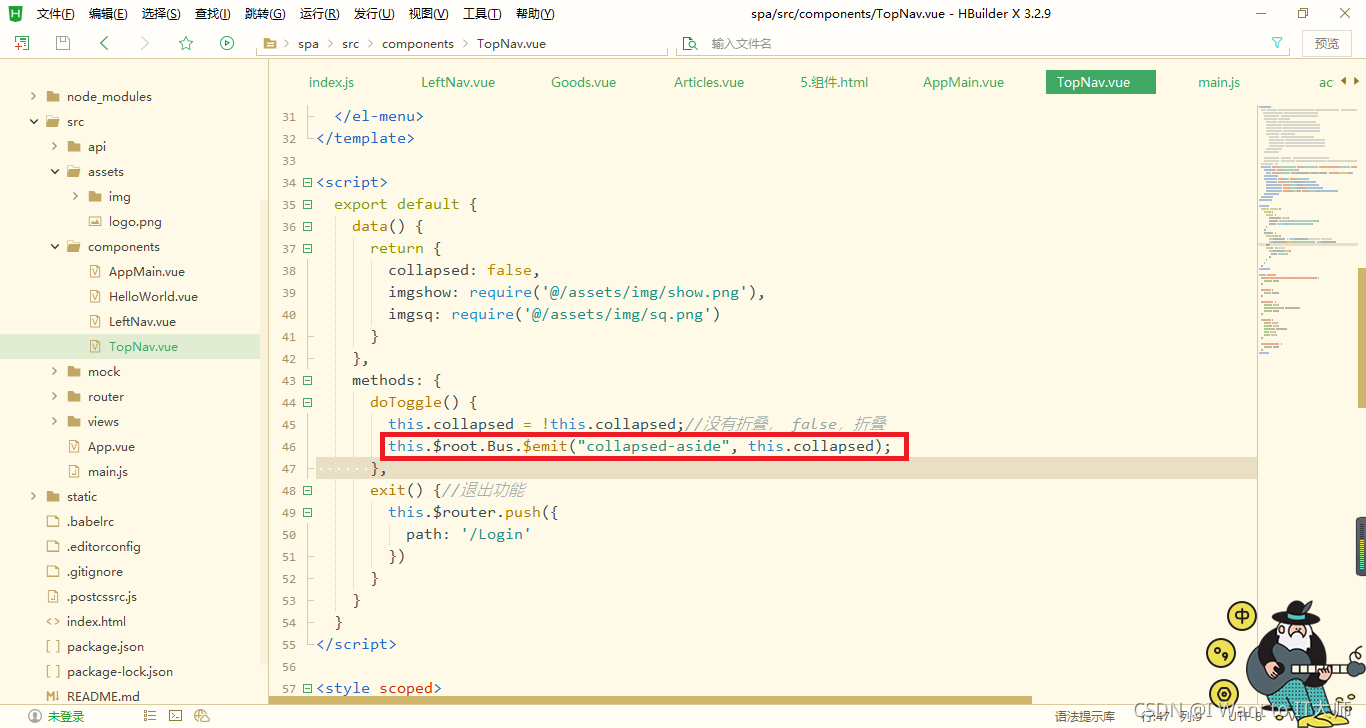Collapse code fold at line 37 return
The width and height of the screenshot is (1366, 728).
(307, 249)
